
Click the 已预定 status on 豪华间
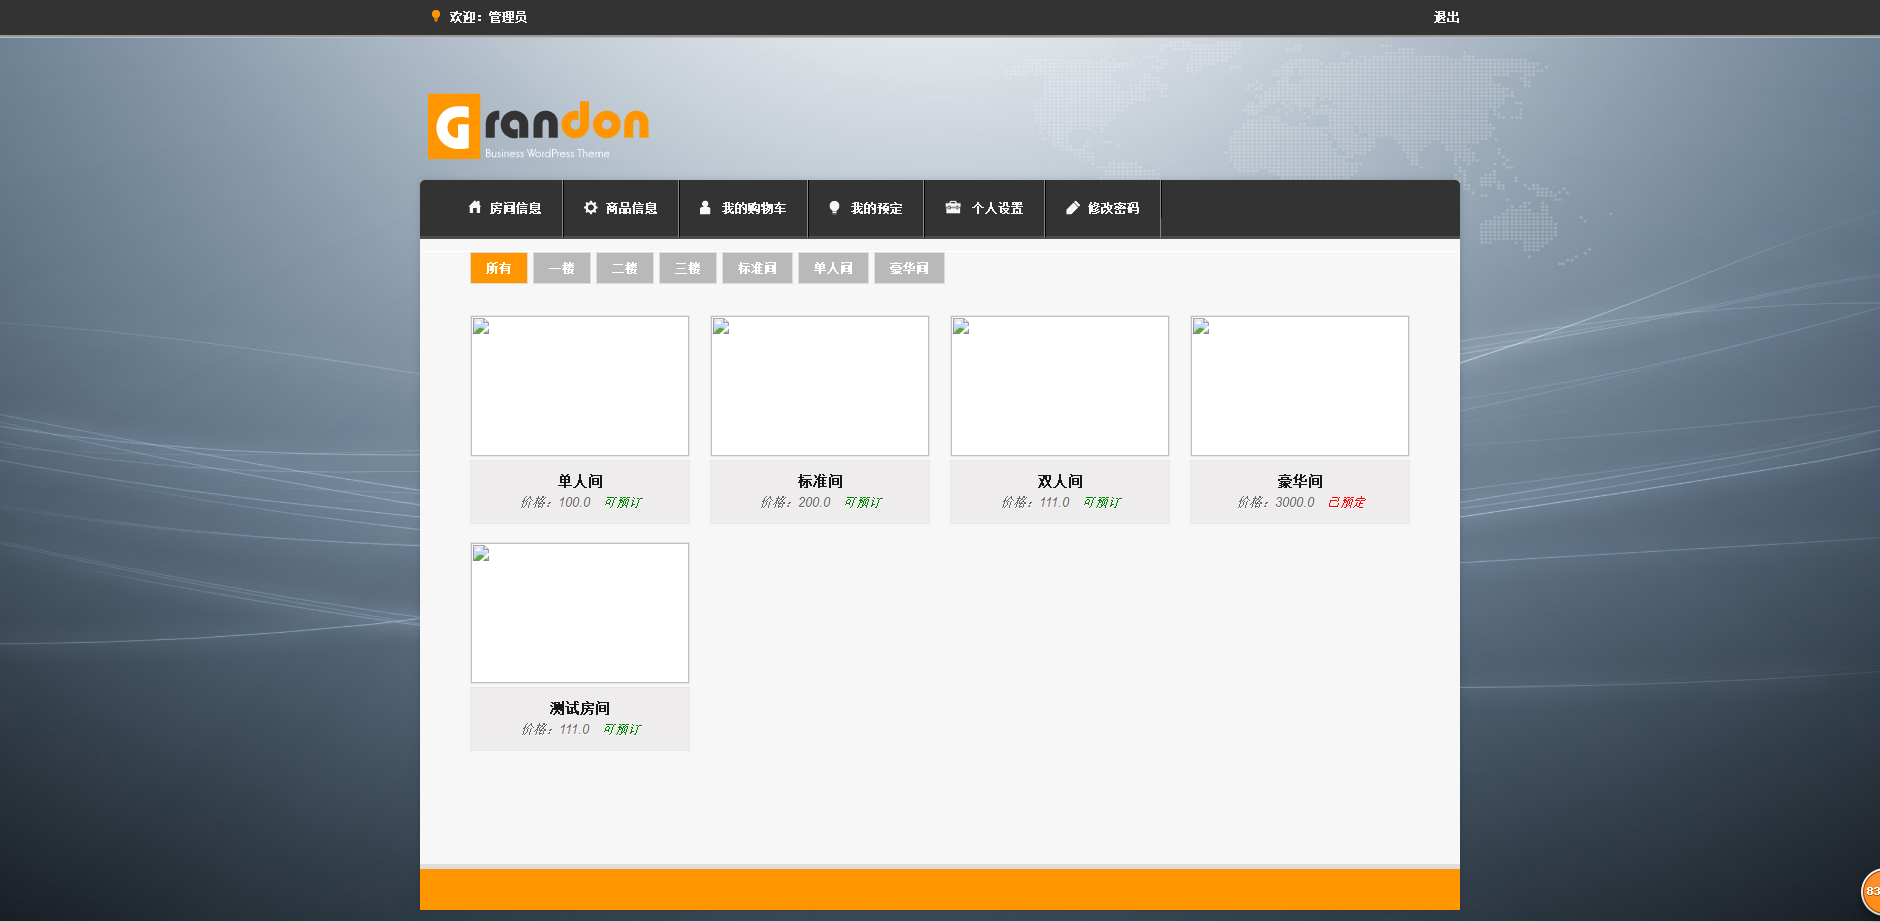1347,502
